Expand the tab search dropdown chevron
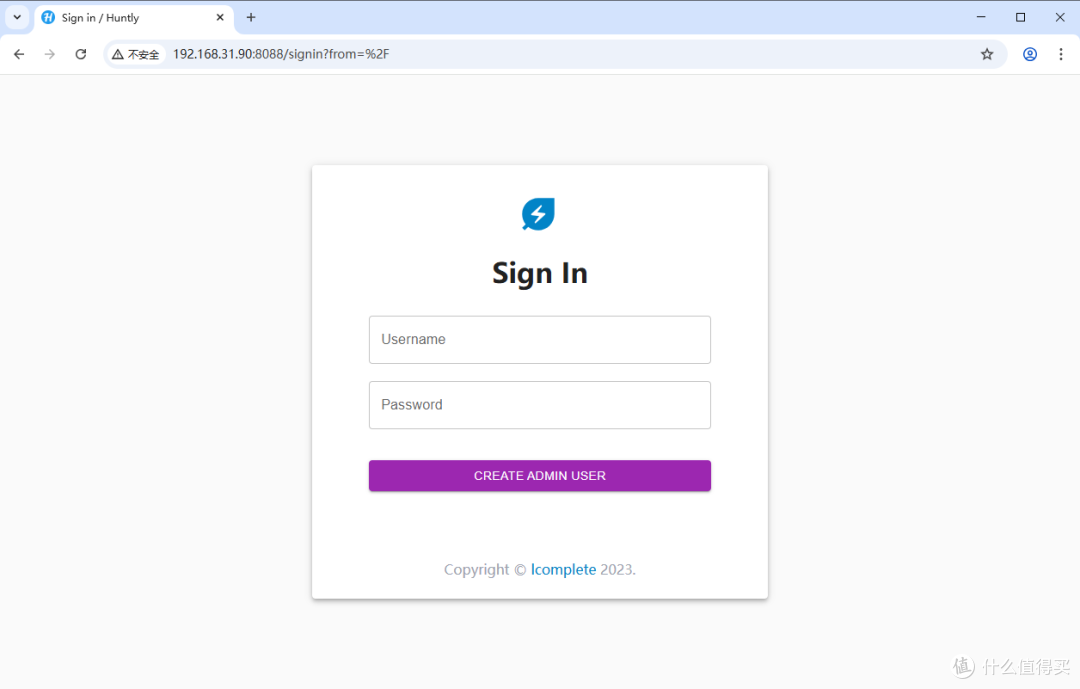The height and width of the screenshot is (689, 1080). click(x=17, y=18)
